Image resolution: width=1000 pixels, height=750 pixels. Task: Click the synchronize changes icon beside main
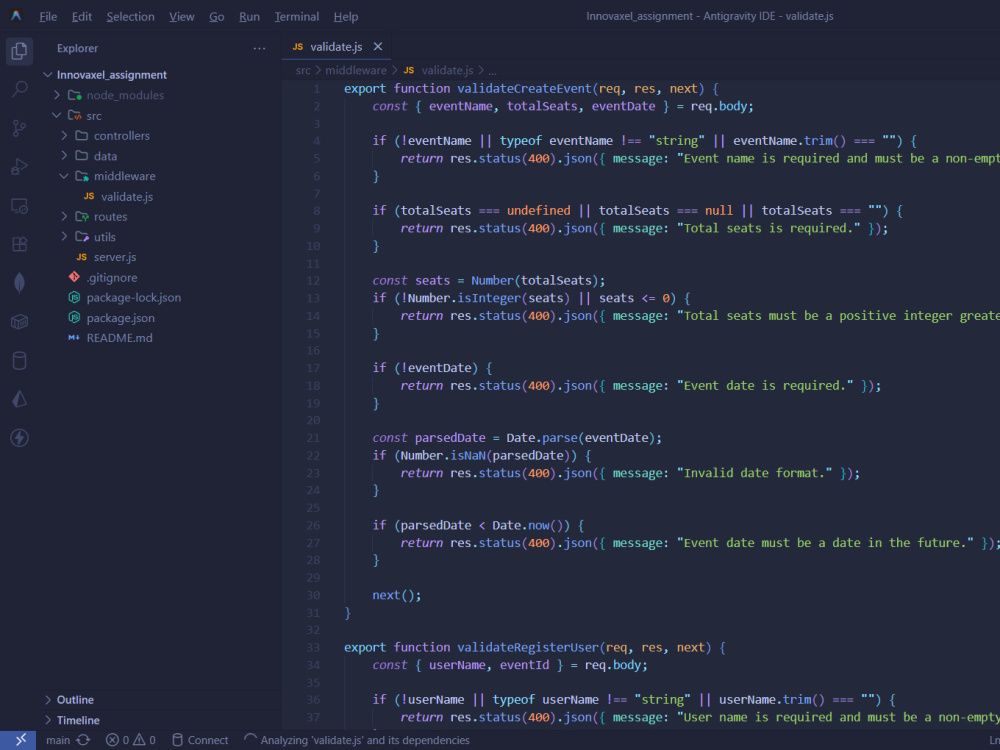[x=83, y=740]
